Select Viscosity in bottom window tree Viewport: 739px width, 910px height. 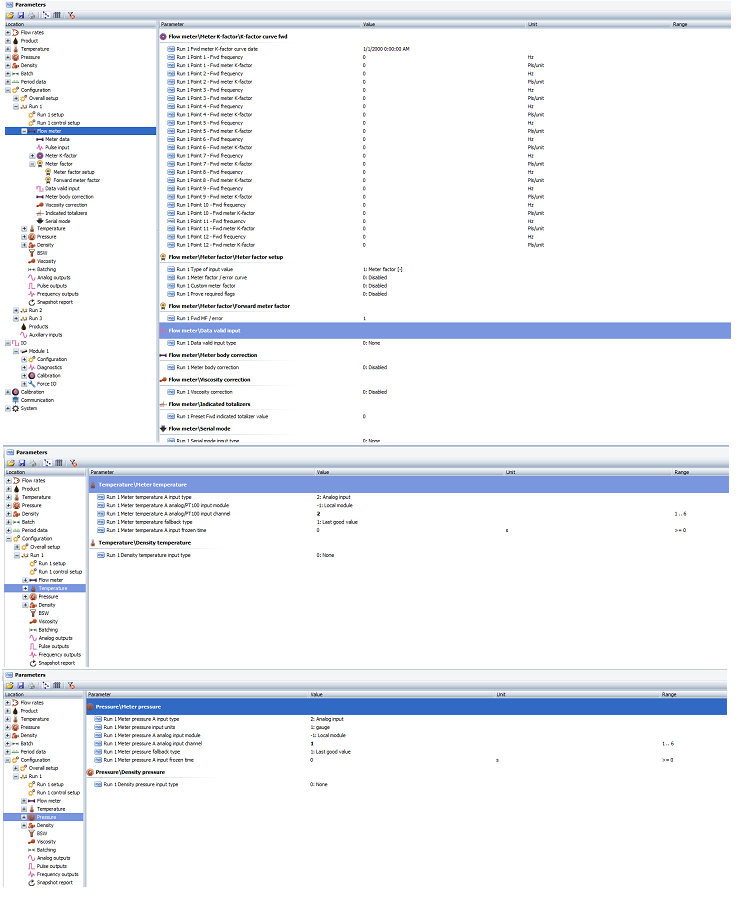46,842
